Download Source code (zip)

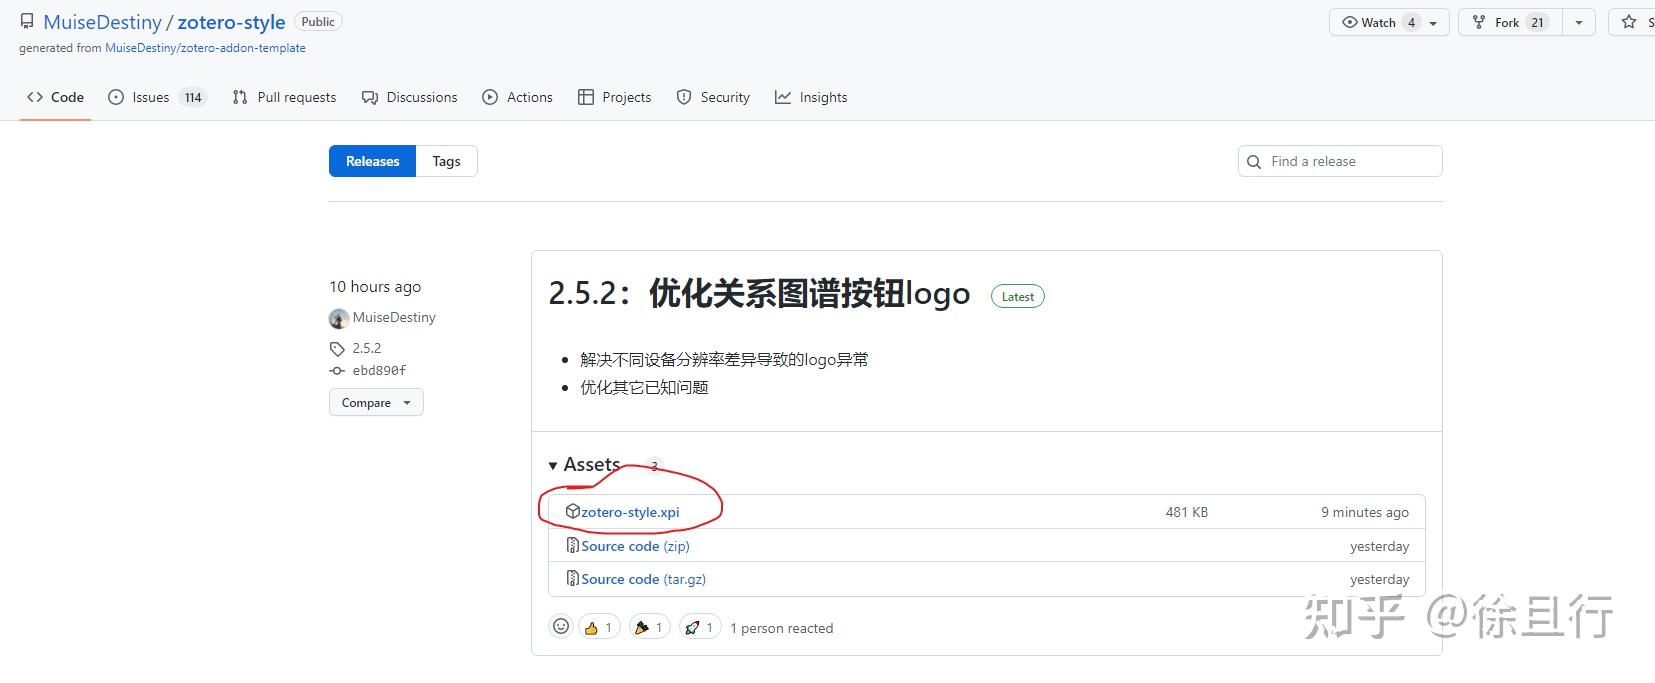[x=635, y=546]
